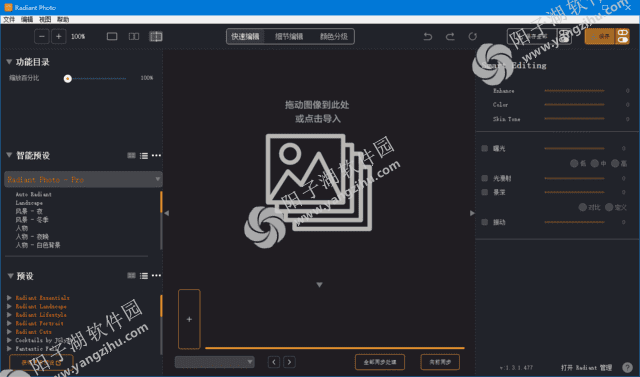Open the filmstrip filter dropdown
The width and height of the screenshot is (640, 377).
click(215, 362)
